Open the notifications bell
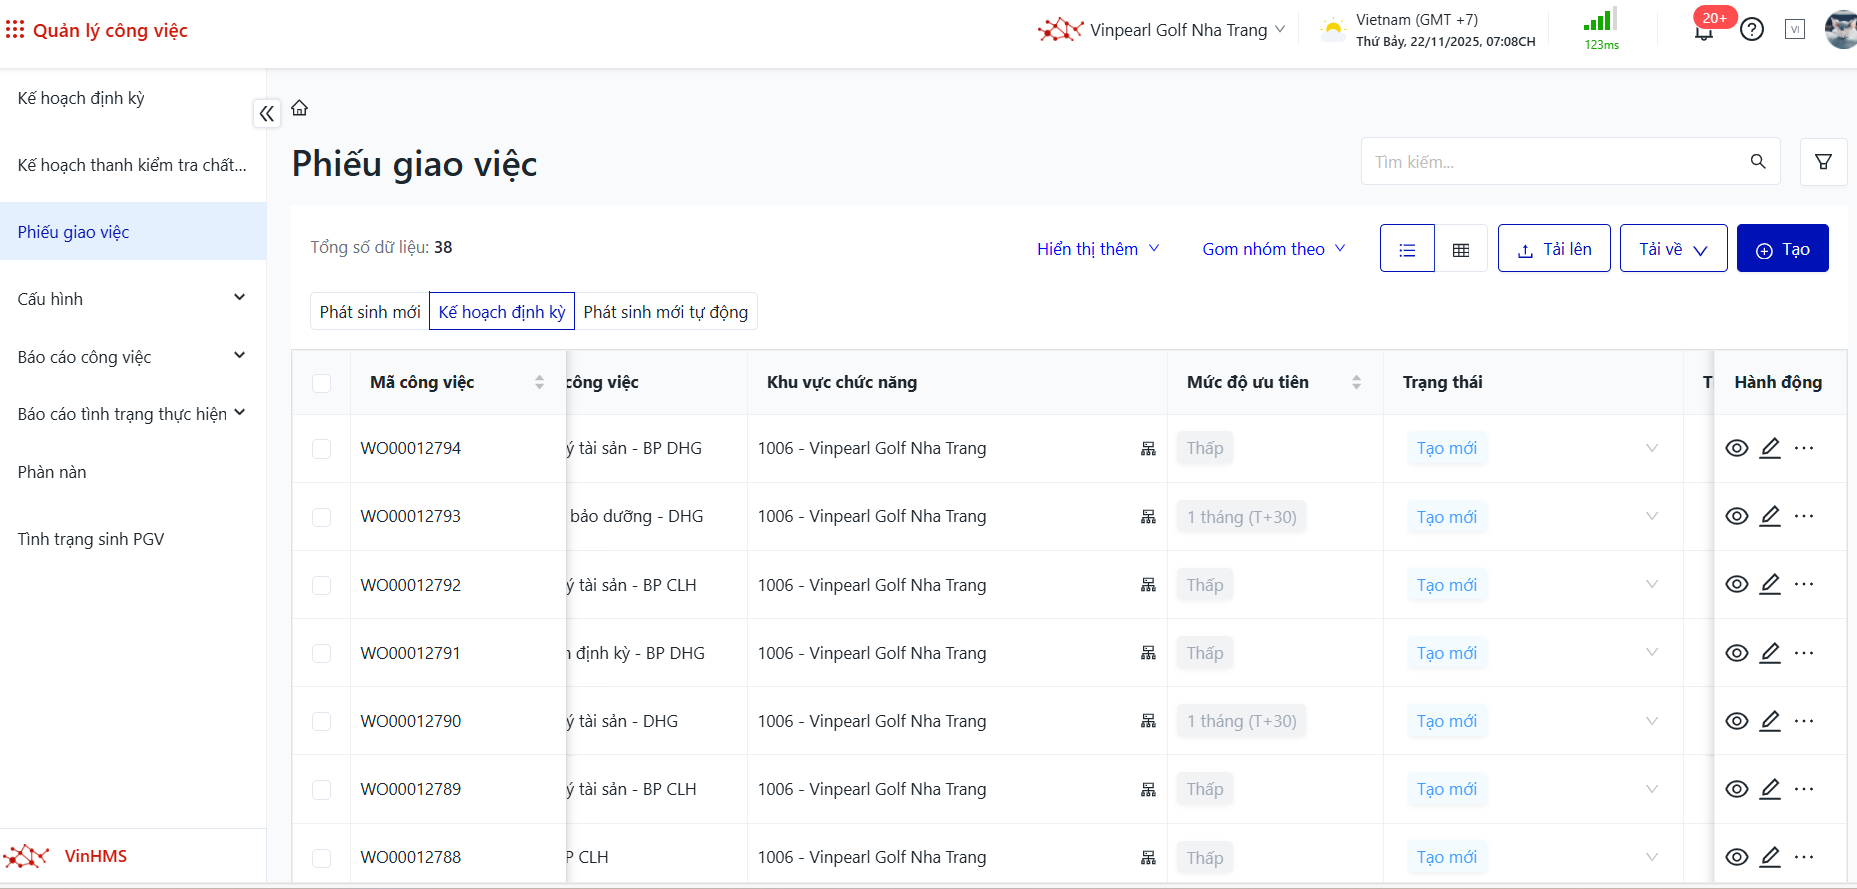The image size is (1857, 889). pos(1704,31)
